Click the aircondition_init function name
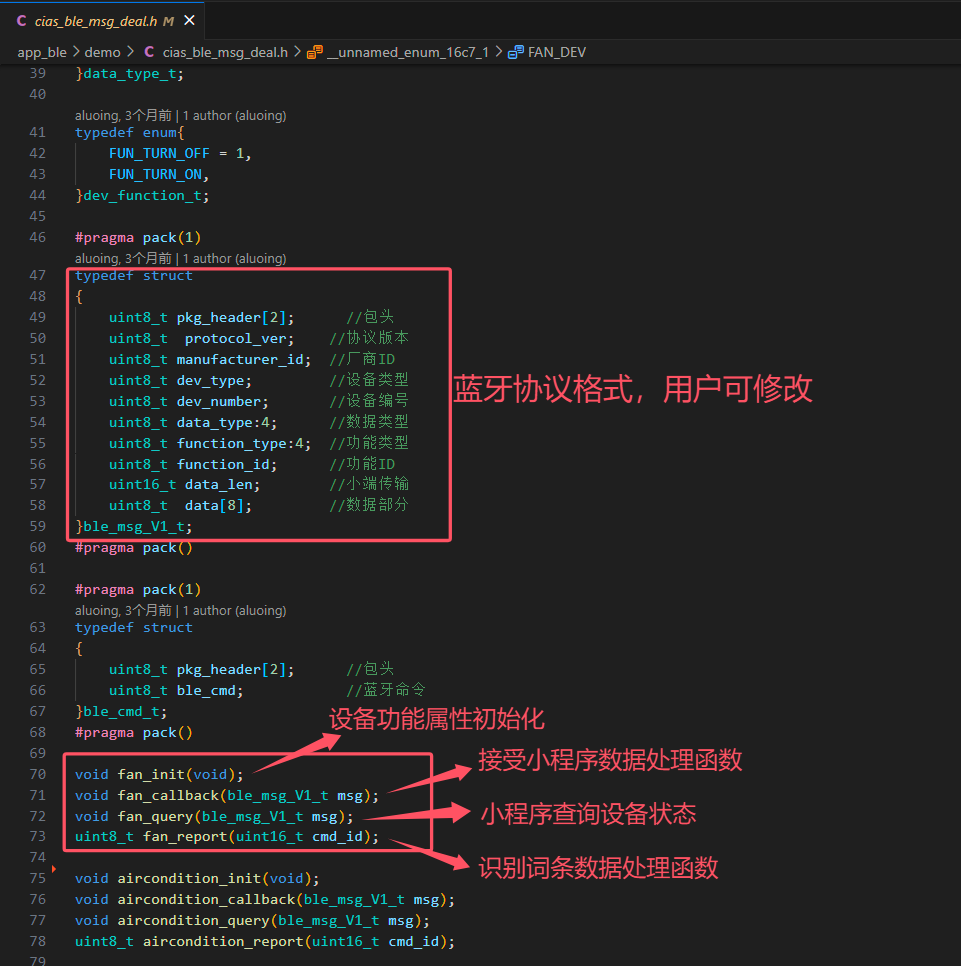Image resolution: width=961 pixels, height=966 pixels. click(189, 878)
